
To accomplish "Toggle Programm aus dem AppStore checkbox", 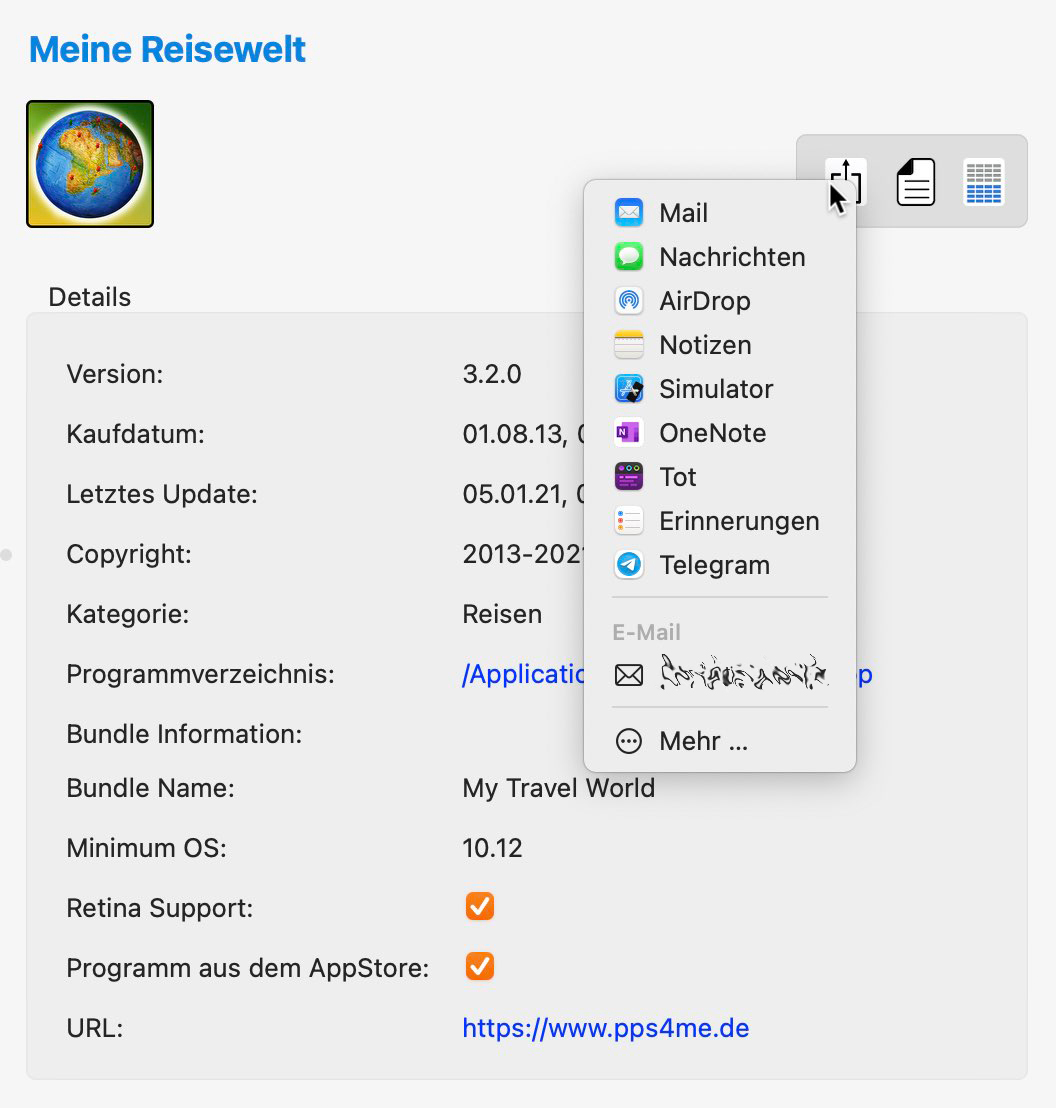I will click(x=479, y=966).
